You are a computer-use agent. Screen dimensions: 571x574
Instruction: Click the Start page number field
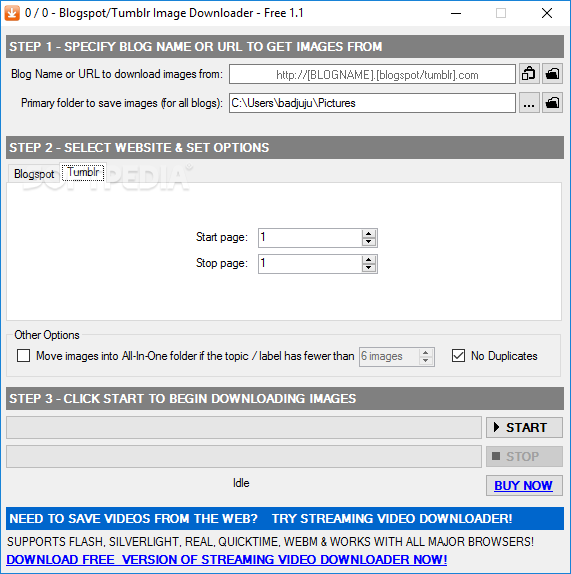310,238
